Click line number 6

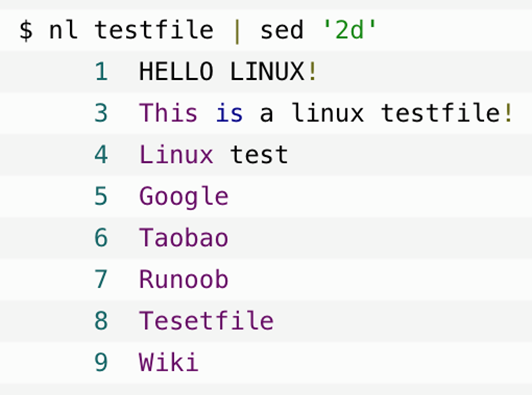point(101,238)
